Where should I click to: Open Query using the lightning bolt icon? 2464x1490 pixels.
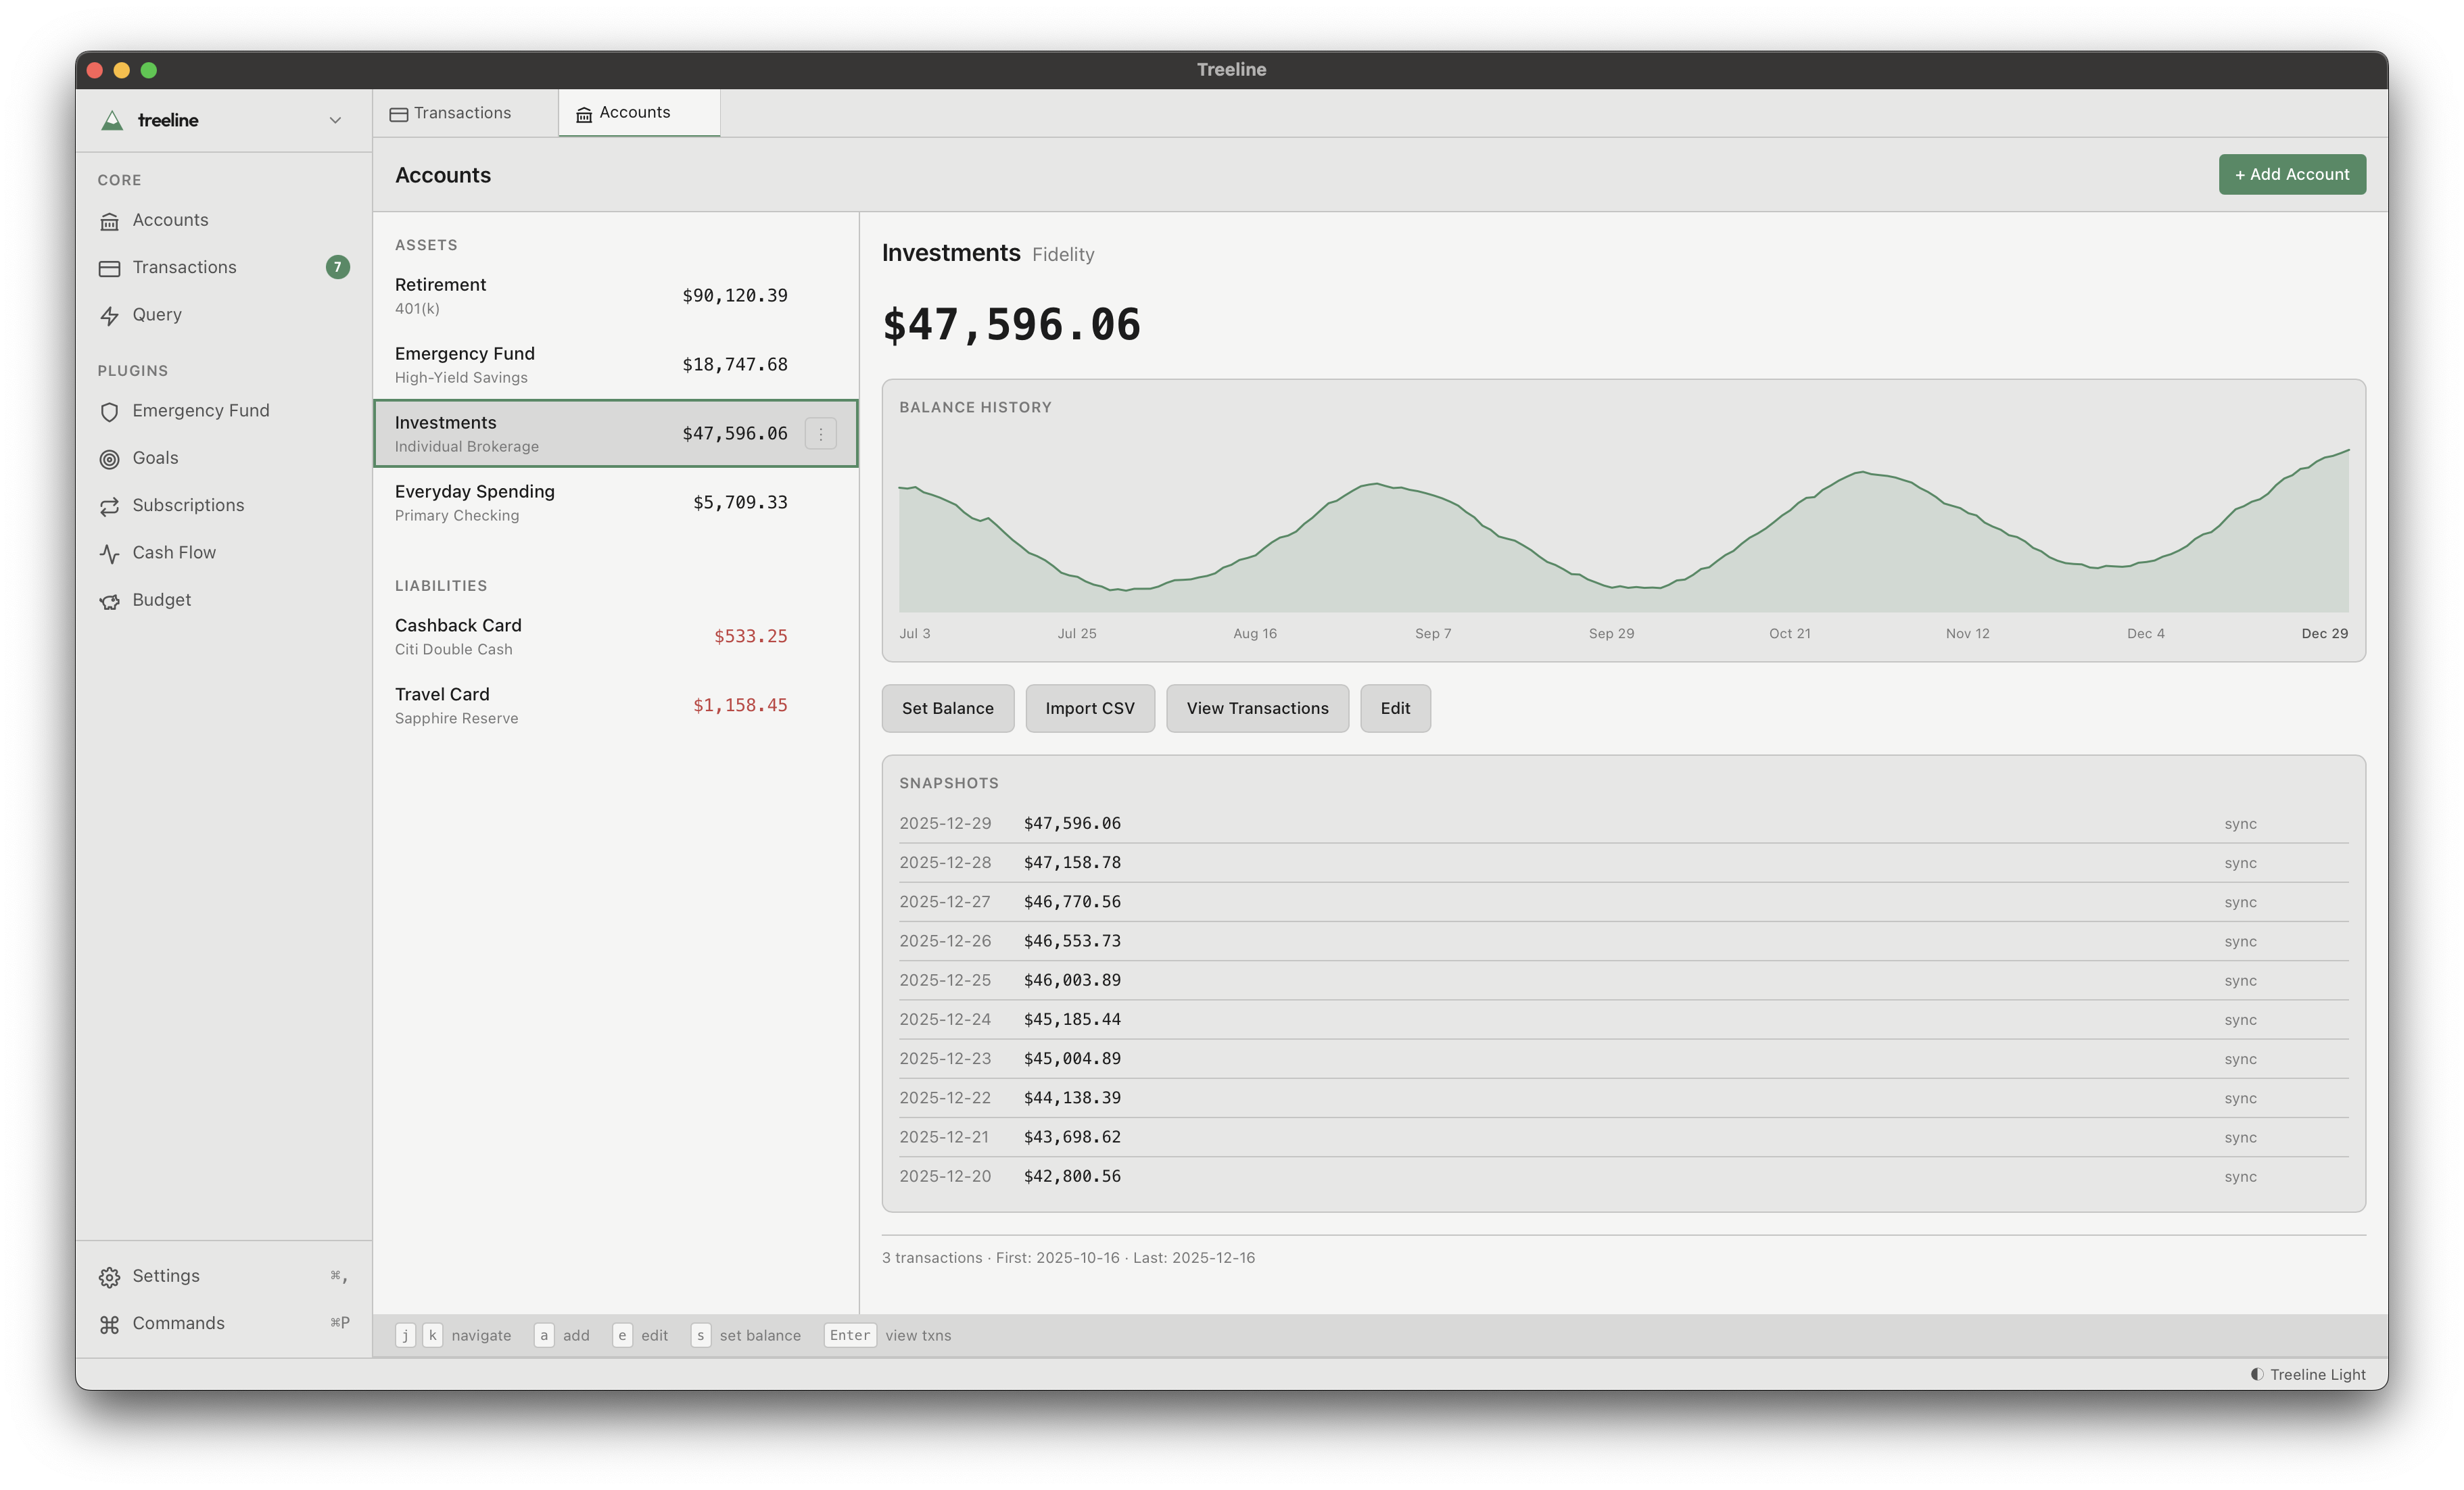[x=110, y=315]
